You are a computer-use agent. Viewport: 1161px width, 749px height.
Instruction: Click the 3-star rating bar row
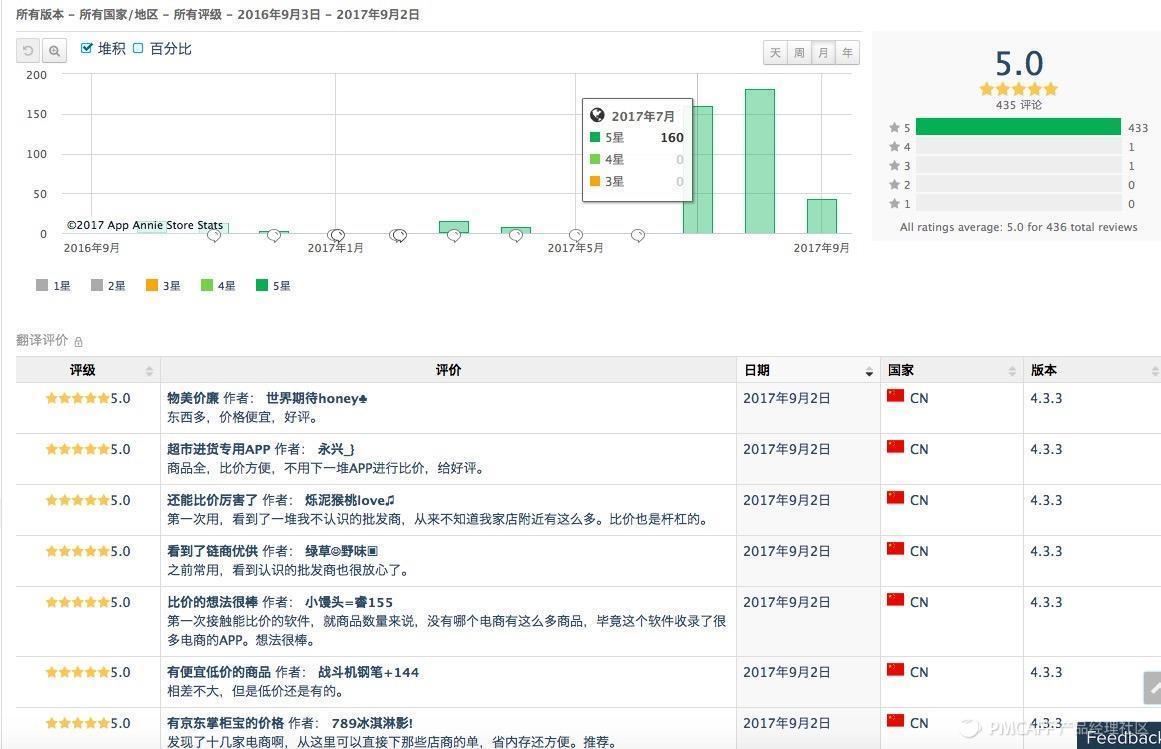coord(1018,166)
